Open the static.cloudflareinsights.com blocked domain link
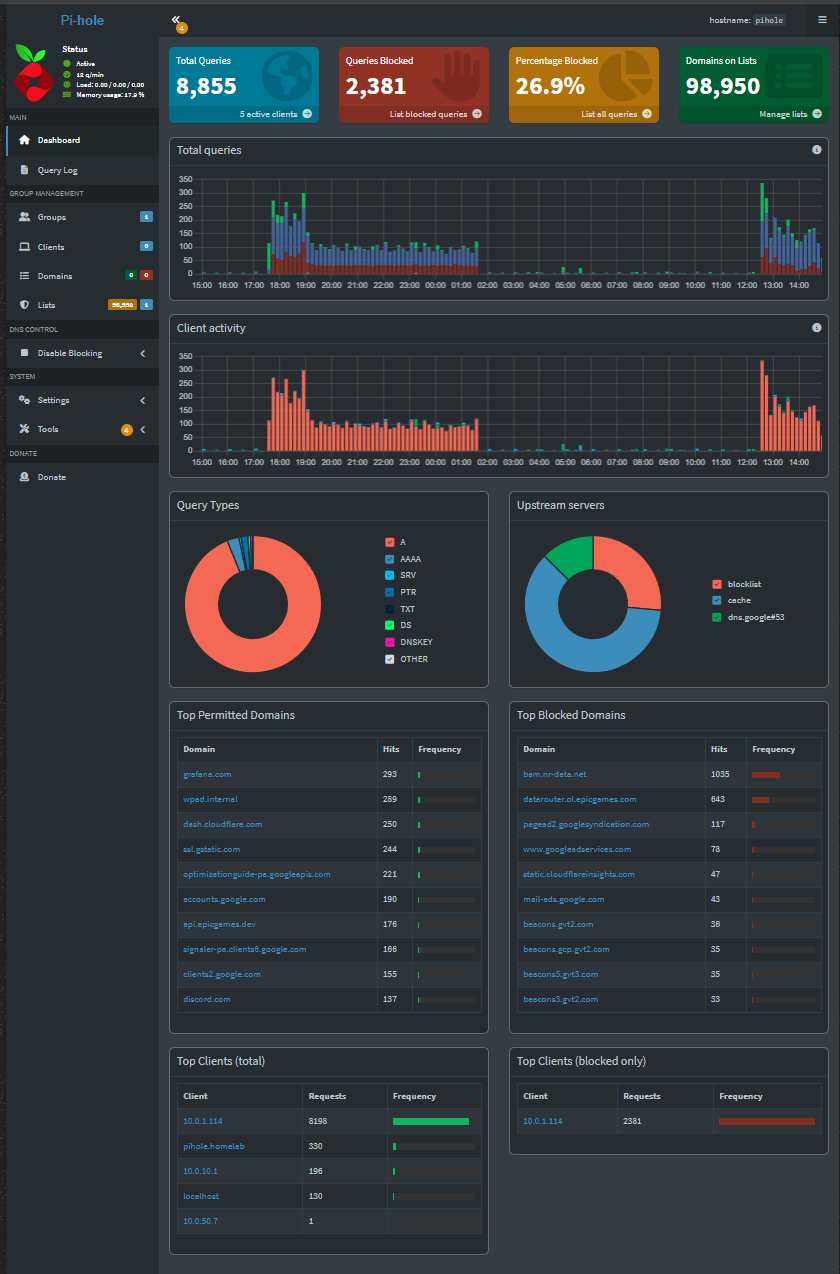The image size is (840, 1274). (x=579, y=874)
